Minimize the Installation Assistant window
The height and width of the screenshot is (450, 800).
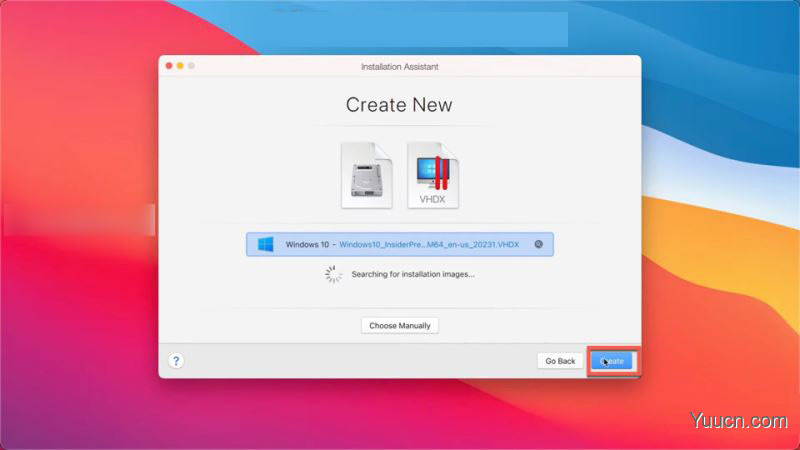(180, 66)
